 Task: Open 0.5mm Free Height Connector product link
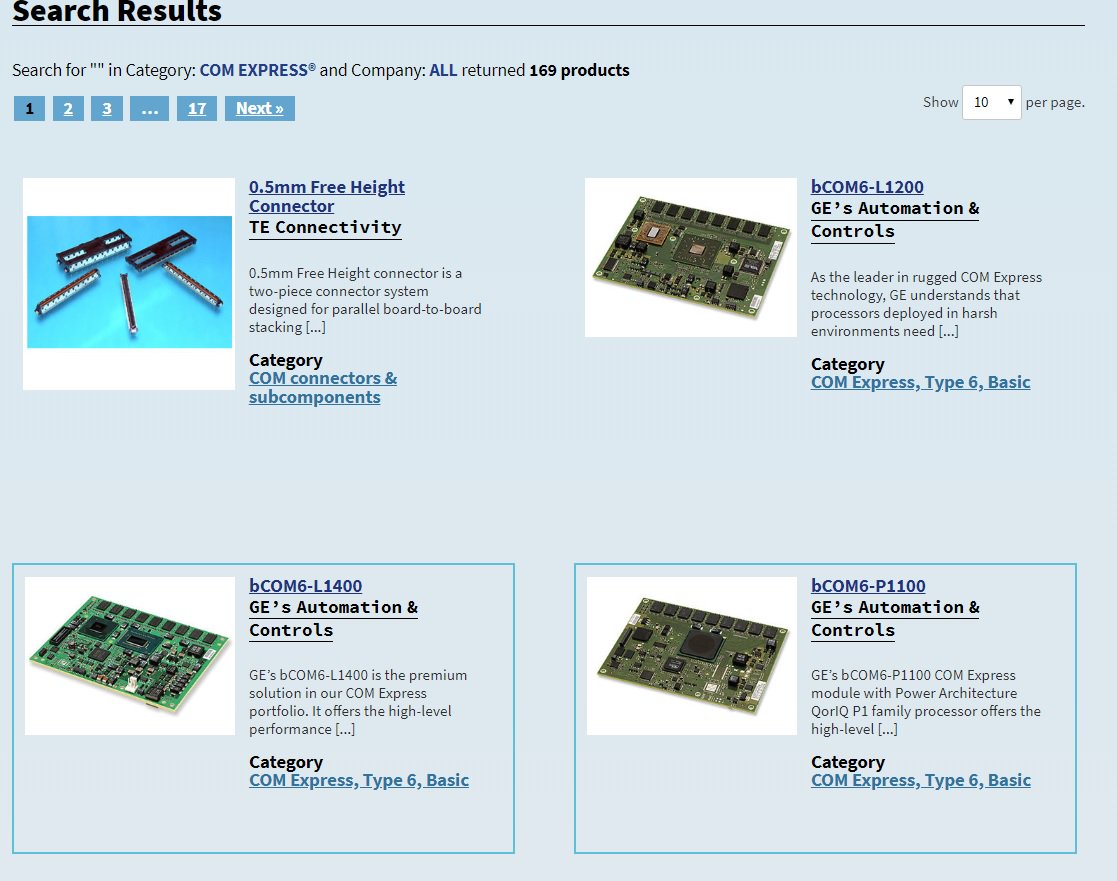[326, 197]
